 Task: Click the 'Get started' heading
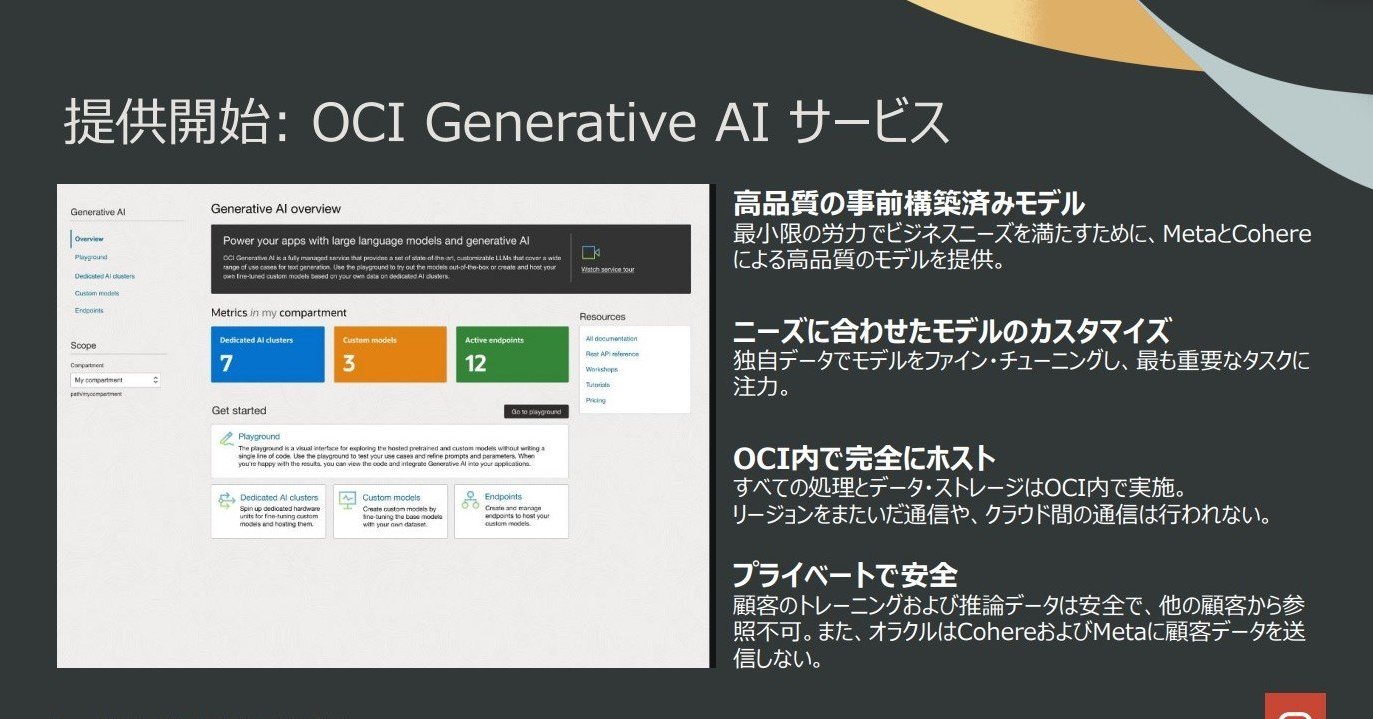pyautogui.click(x=239, y=411)
